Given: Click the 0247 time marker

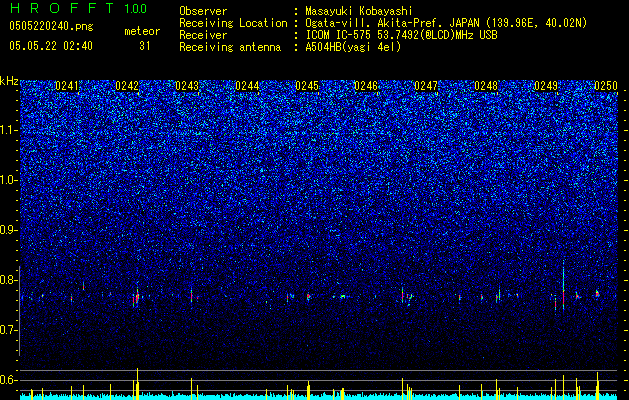Looking at the screenshot, I should tap(426, 86).
